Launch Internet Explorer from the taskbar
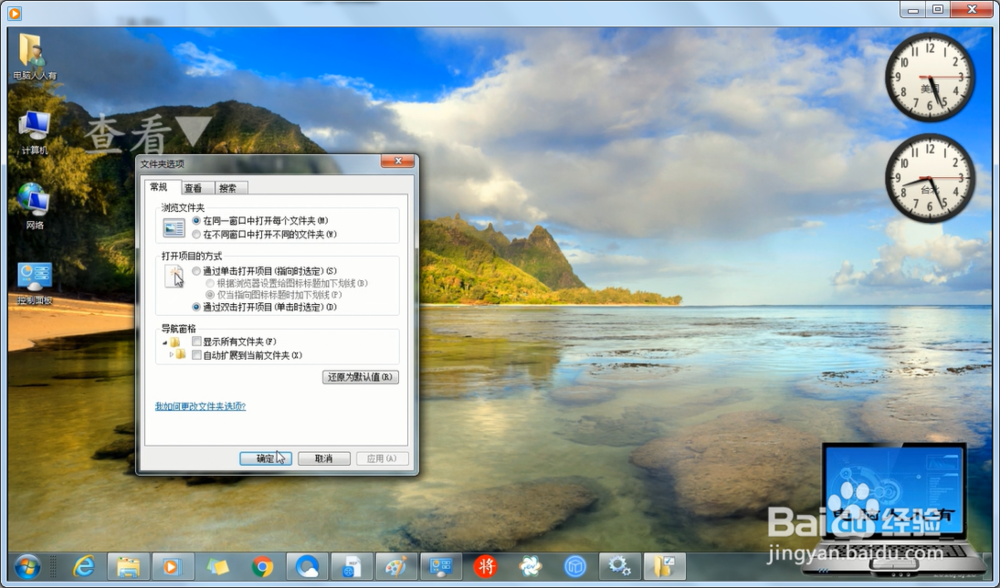Viewport: 1000px width, 588px height. (84, 566)
